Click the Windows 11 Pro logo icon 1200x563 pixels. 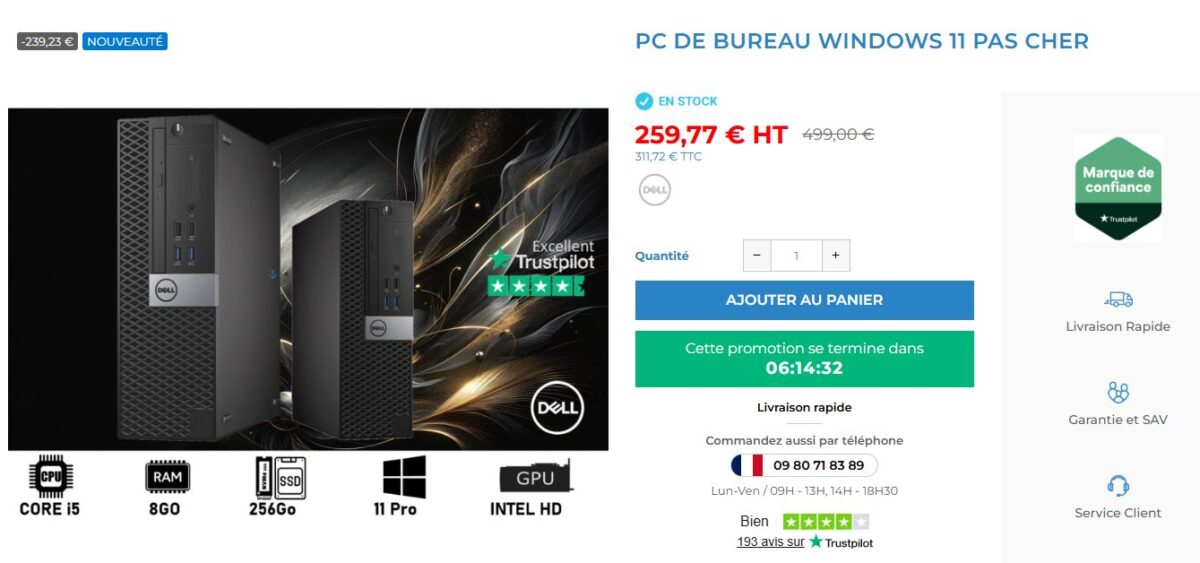tap(404, 477)
